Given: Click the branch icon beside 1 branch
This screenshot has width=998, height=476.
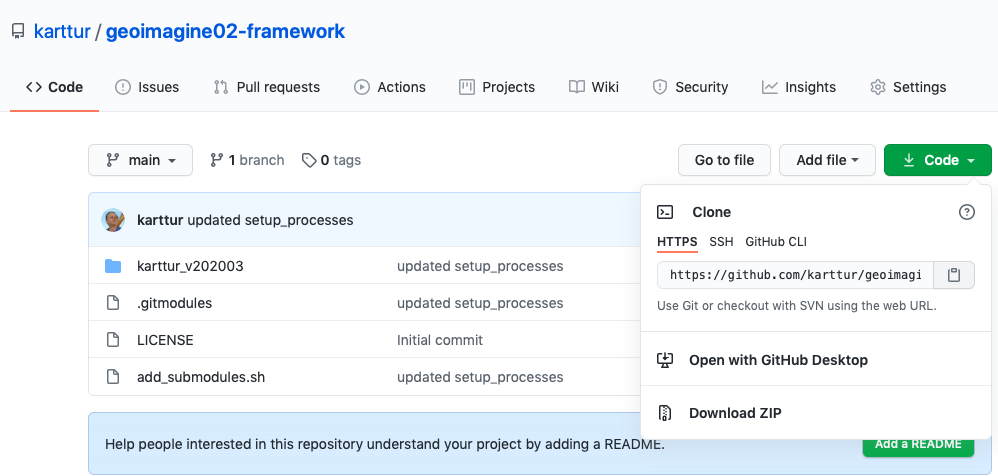Looking at the screenshot, I should [216, 160].
